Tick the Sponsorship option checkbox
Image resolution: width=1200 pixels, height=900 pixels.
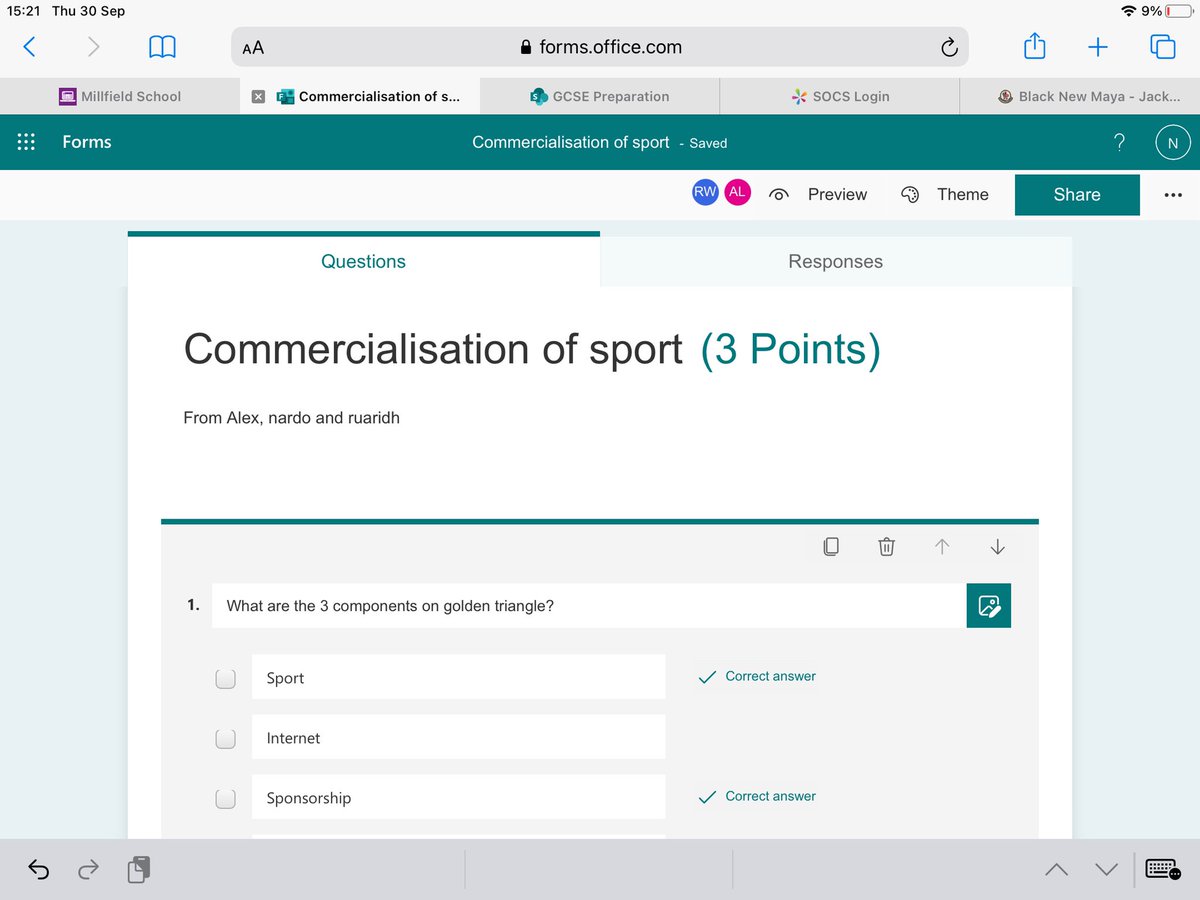225,799
